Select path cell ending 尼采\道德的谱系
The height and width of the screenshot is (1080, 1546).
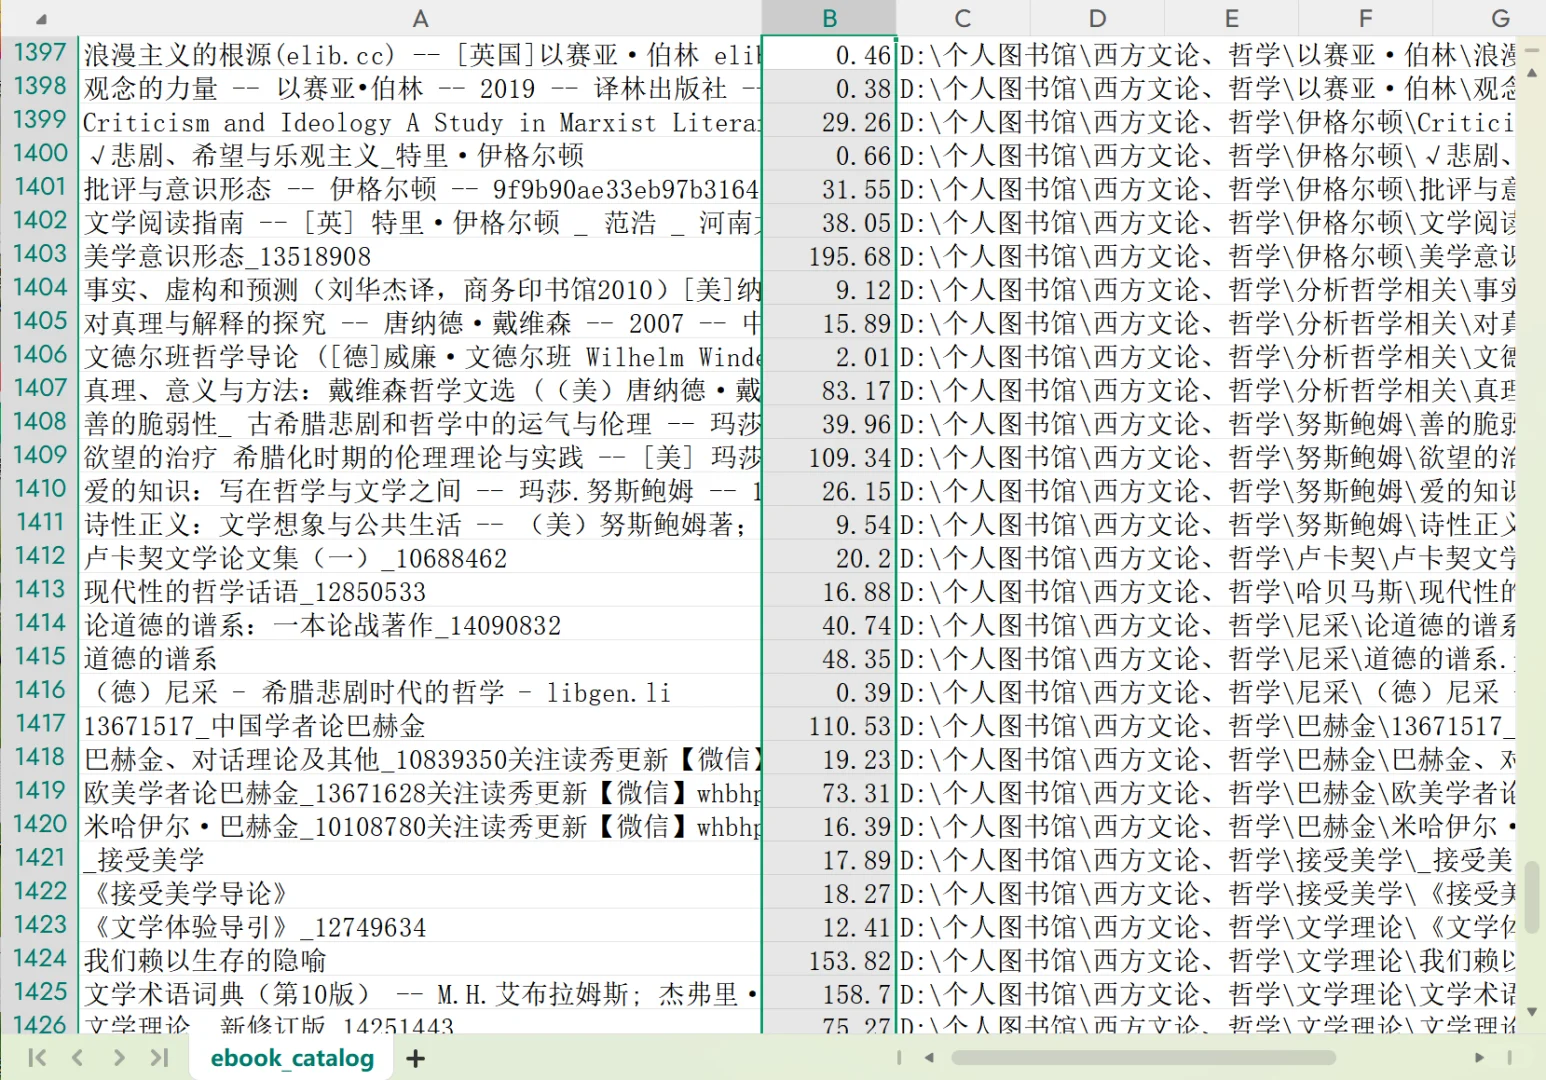(1207, 658)
